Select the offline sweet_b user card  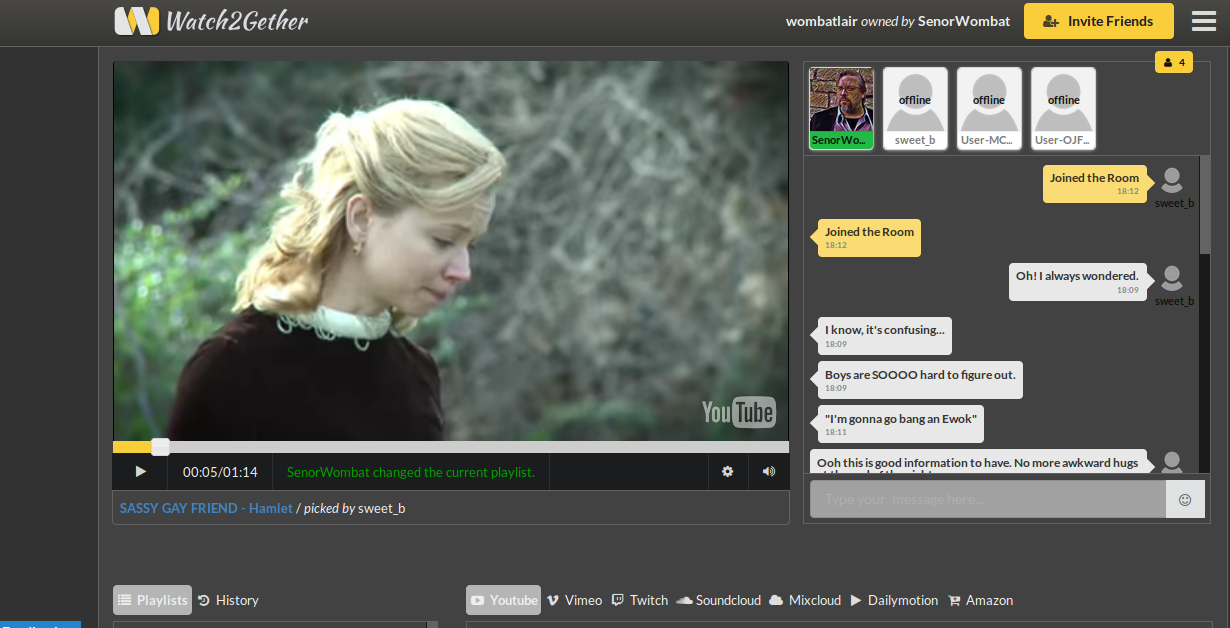tap(915, 109)
